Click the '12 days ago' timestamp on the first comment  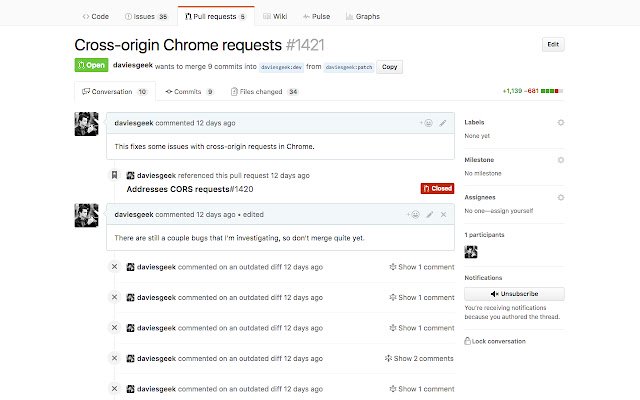(216, 123)
